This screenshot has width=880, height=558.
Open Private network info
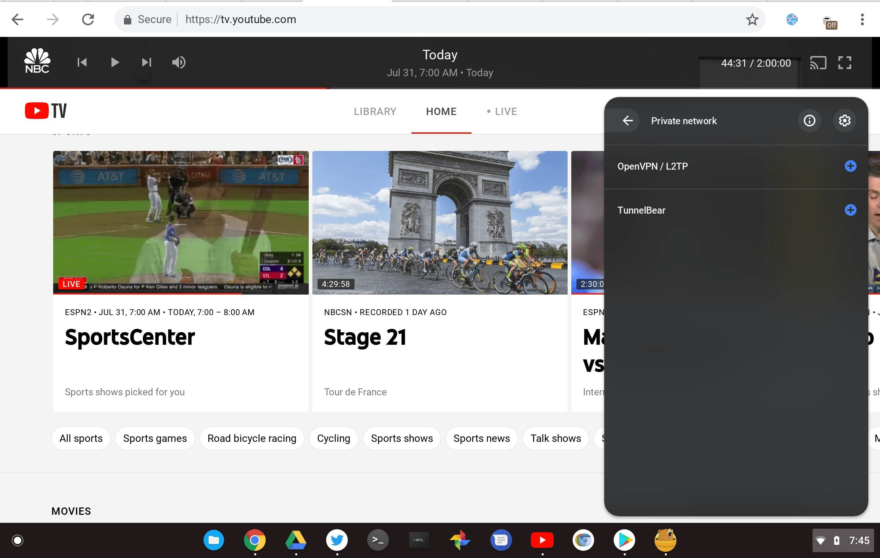coord(809,121)
